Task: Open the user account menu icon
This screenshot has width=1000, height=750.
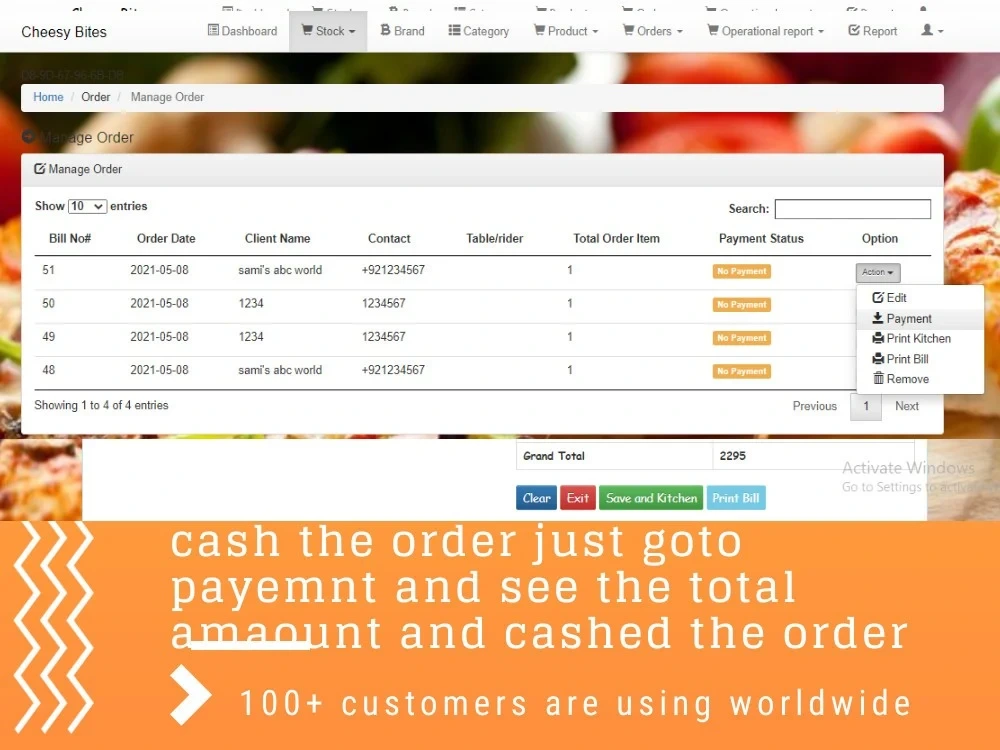Action: pos(932,30)
